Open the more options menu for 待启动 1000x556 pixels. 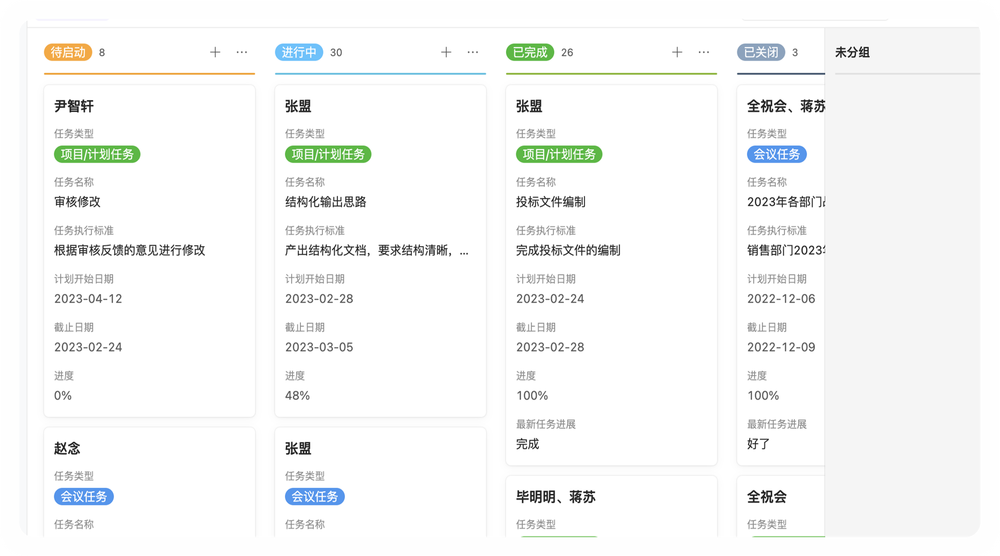pyautogui.click(x=242, y=52)
